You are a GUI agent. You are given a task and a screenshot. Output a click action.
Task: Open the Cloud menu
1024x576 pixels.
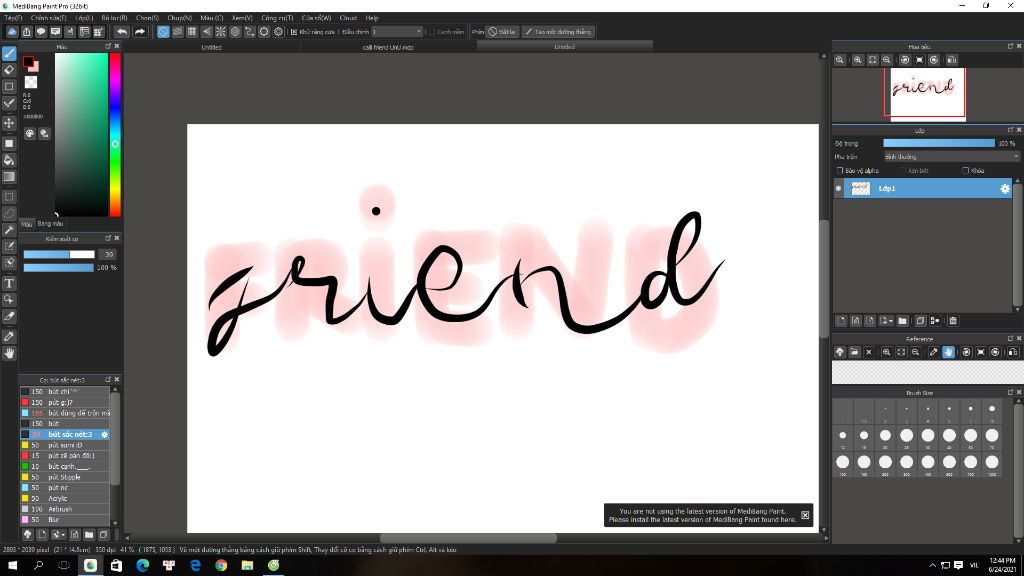[348, 18]
